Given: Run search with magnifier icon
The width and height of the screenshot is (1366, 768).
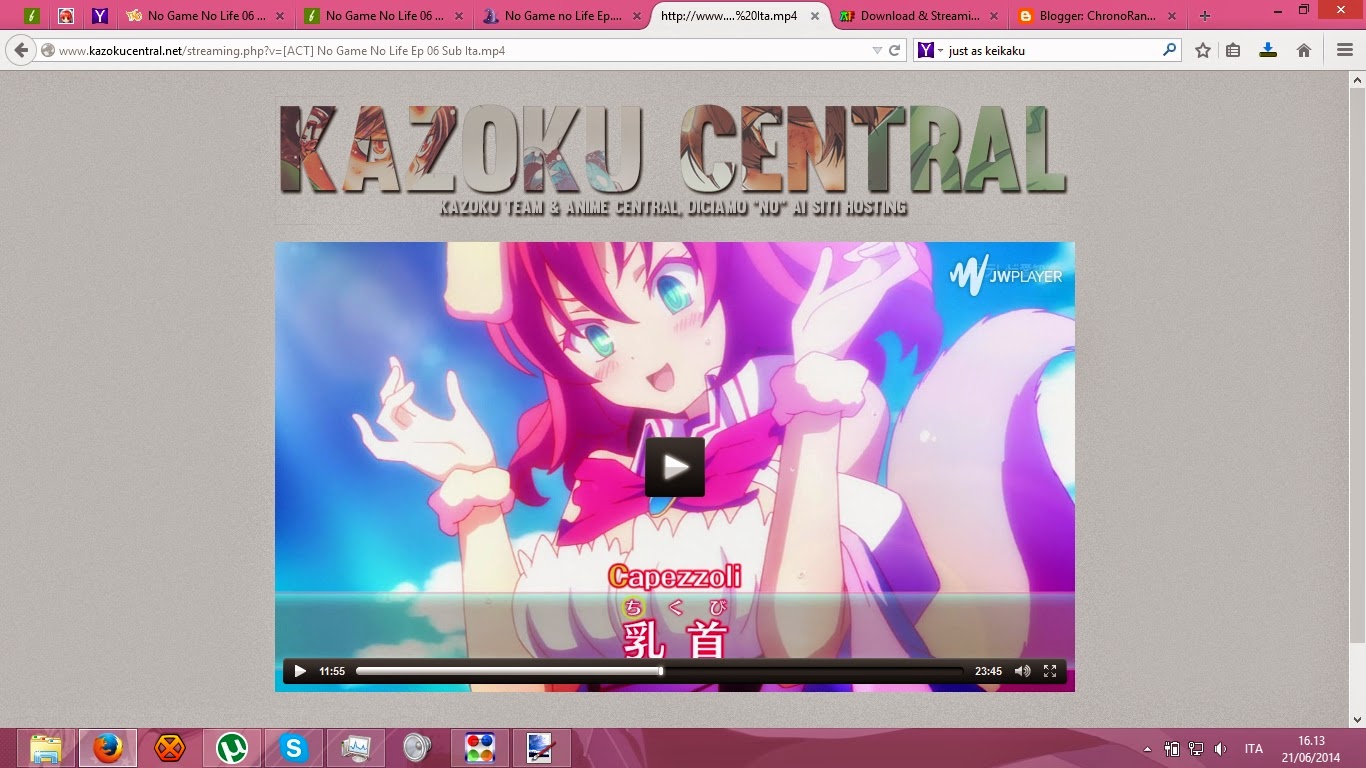Looking at the screenshot, I should pyautogui.click(x=1169, y=50).
